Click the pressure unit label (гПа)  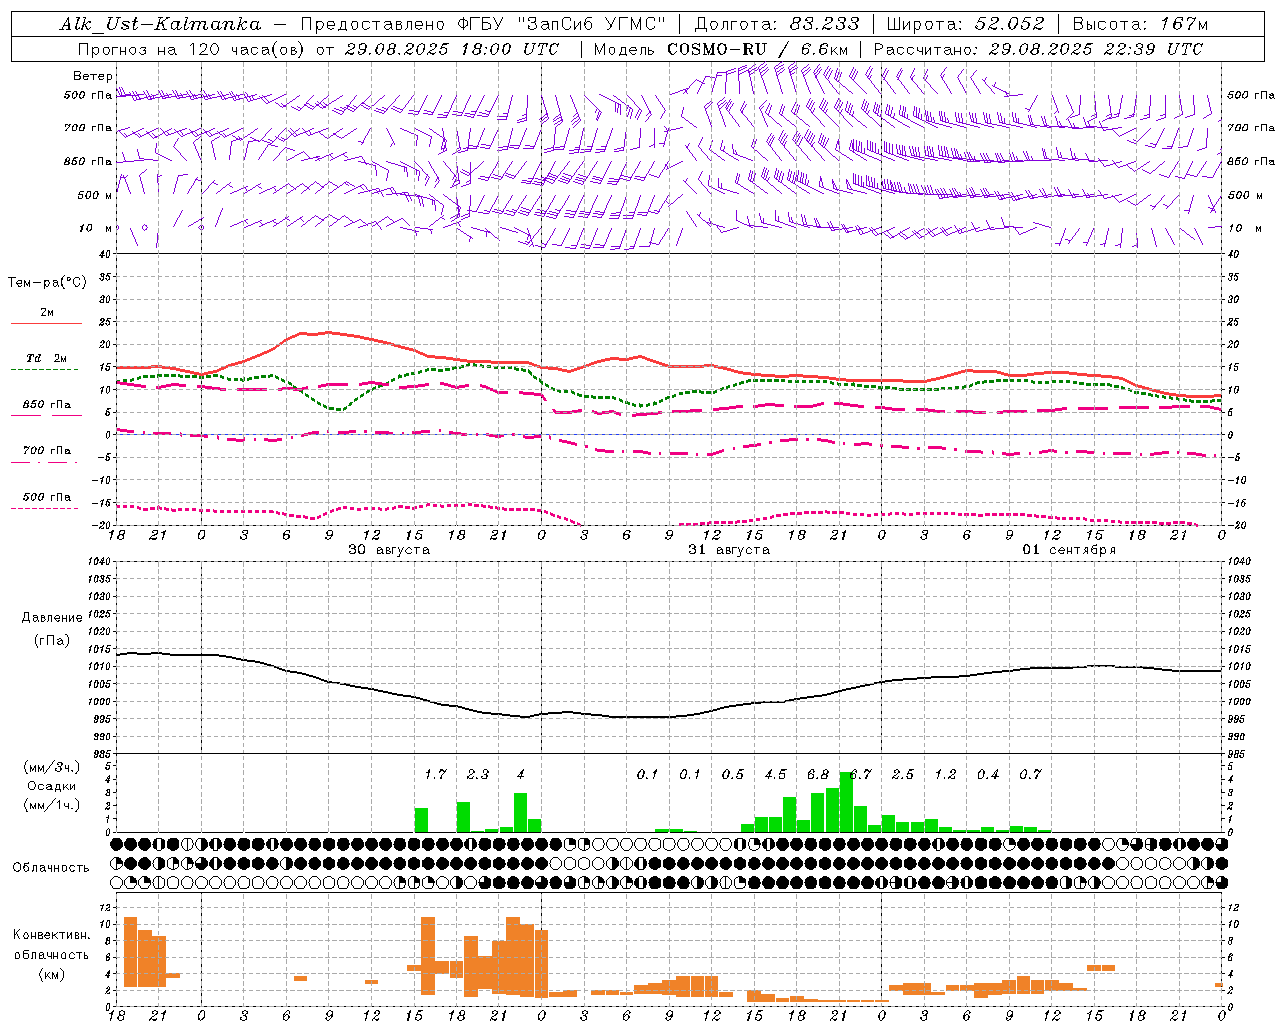[52, 641]
